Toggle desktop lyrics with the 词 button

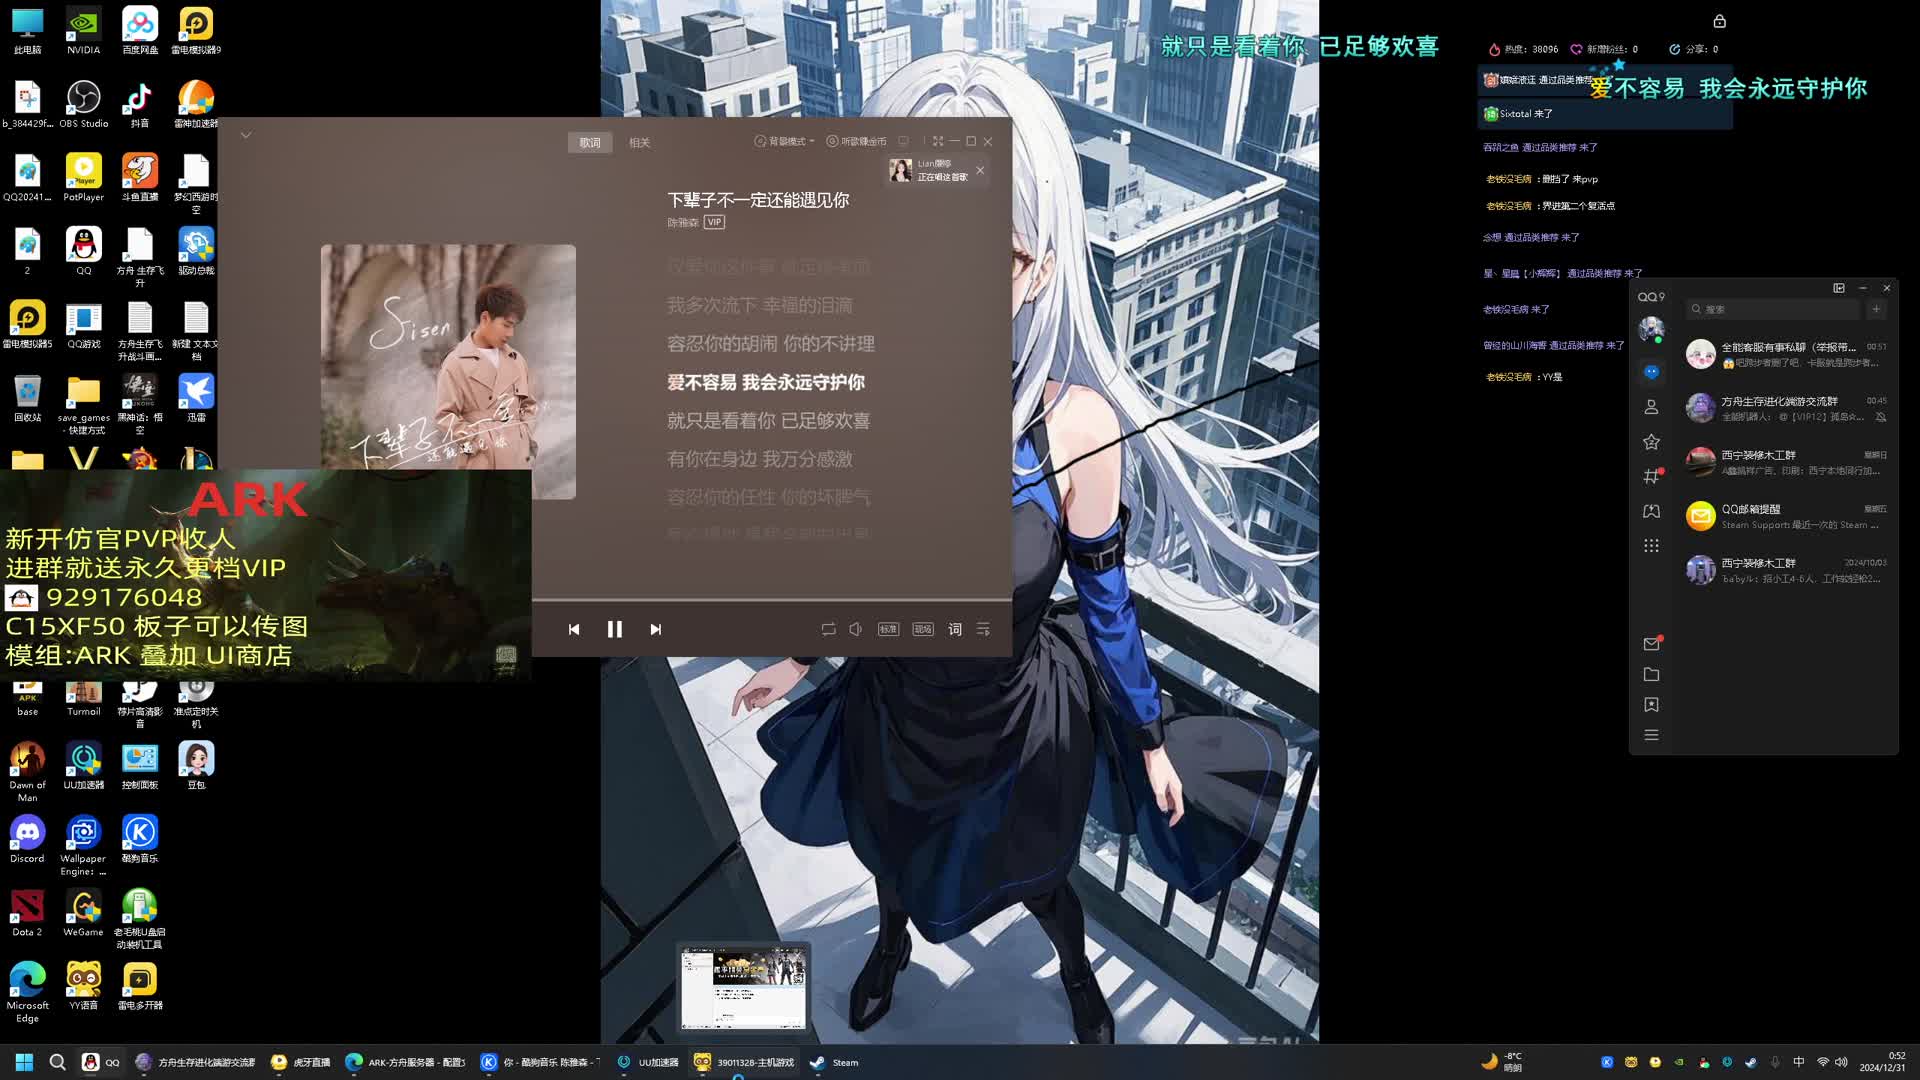[954, 629]
